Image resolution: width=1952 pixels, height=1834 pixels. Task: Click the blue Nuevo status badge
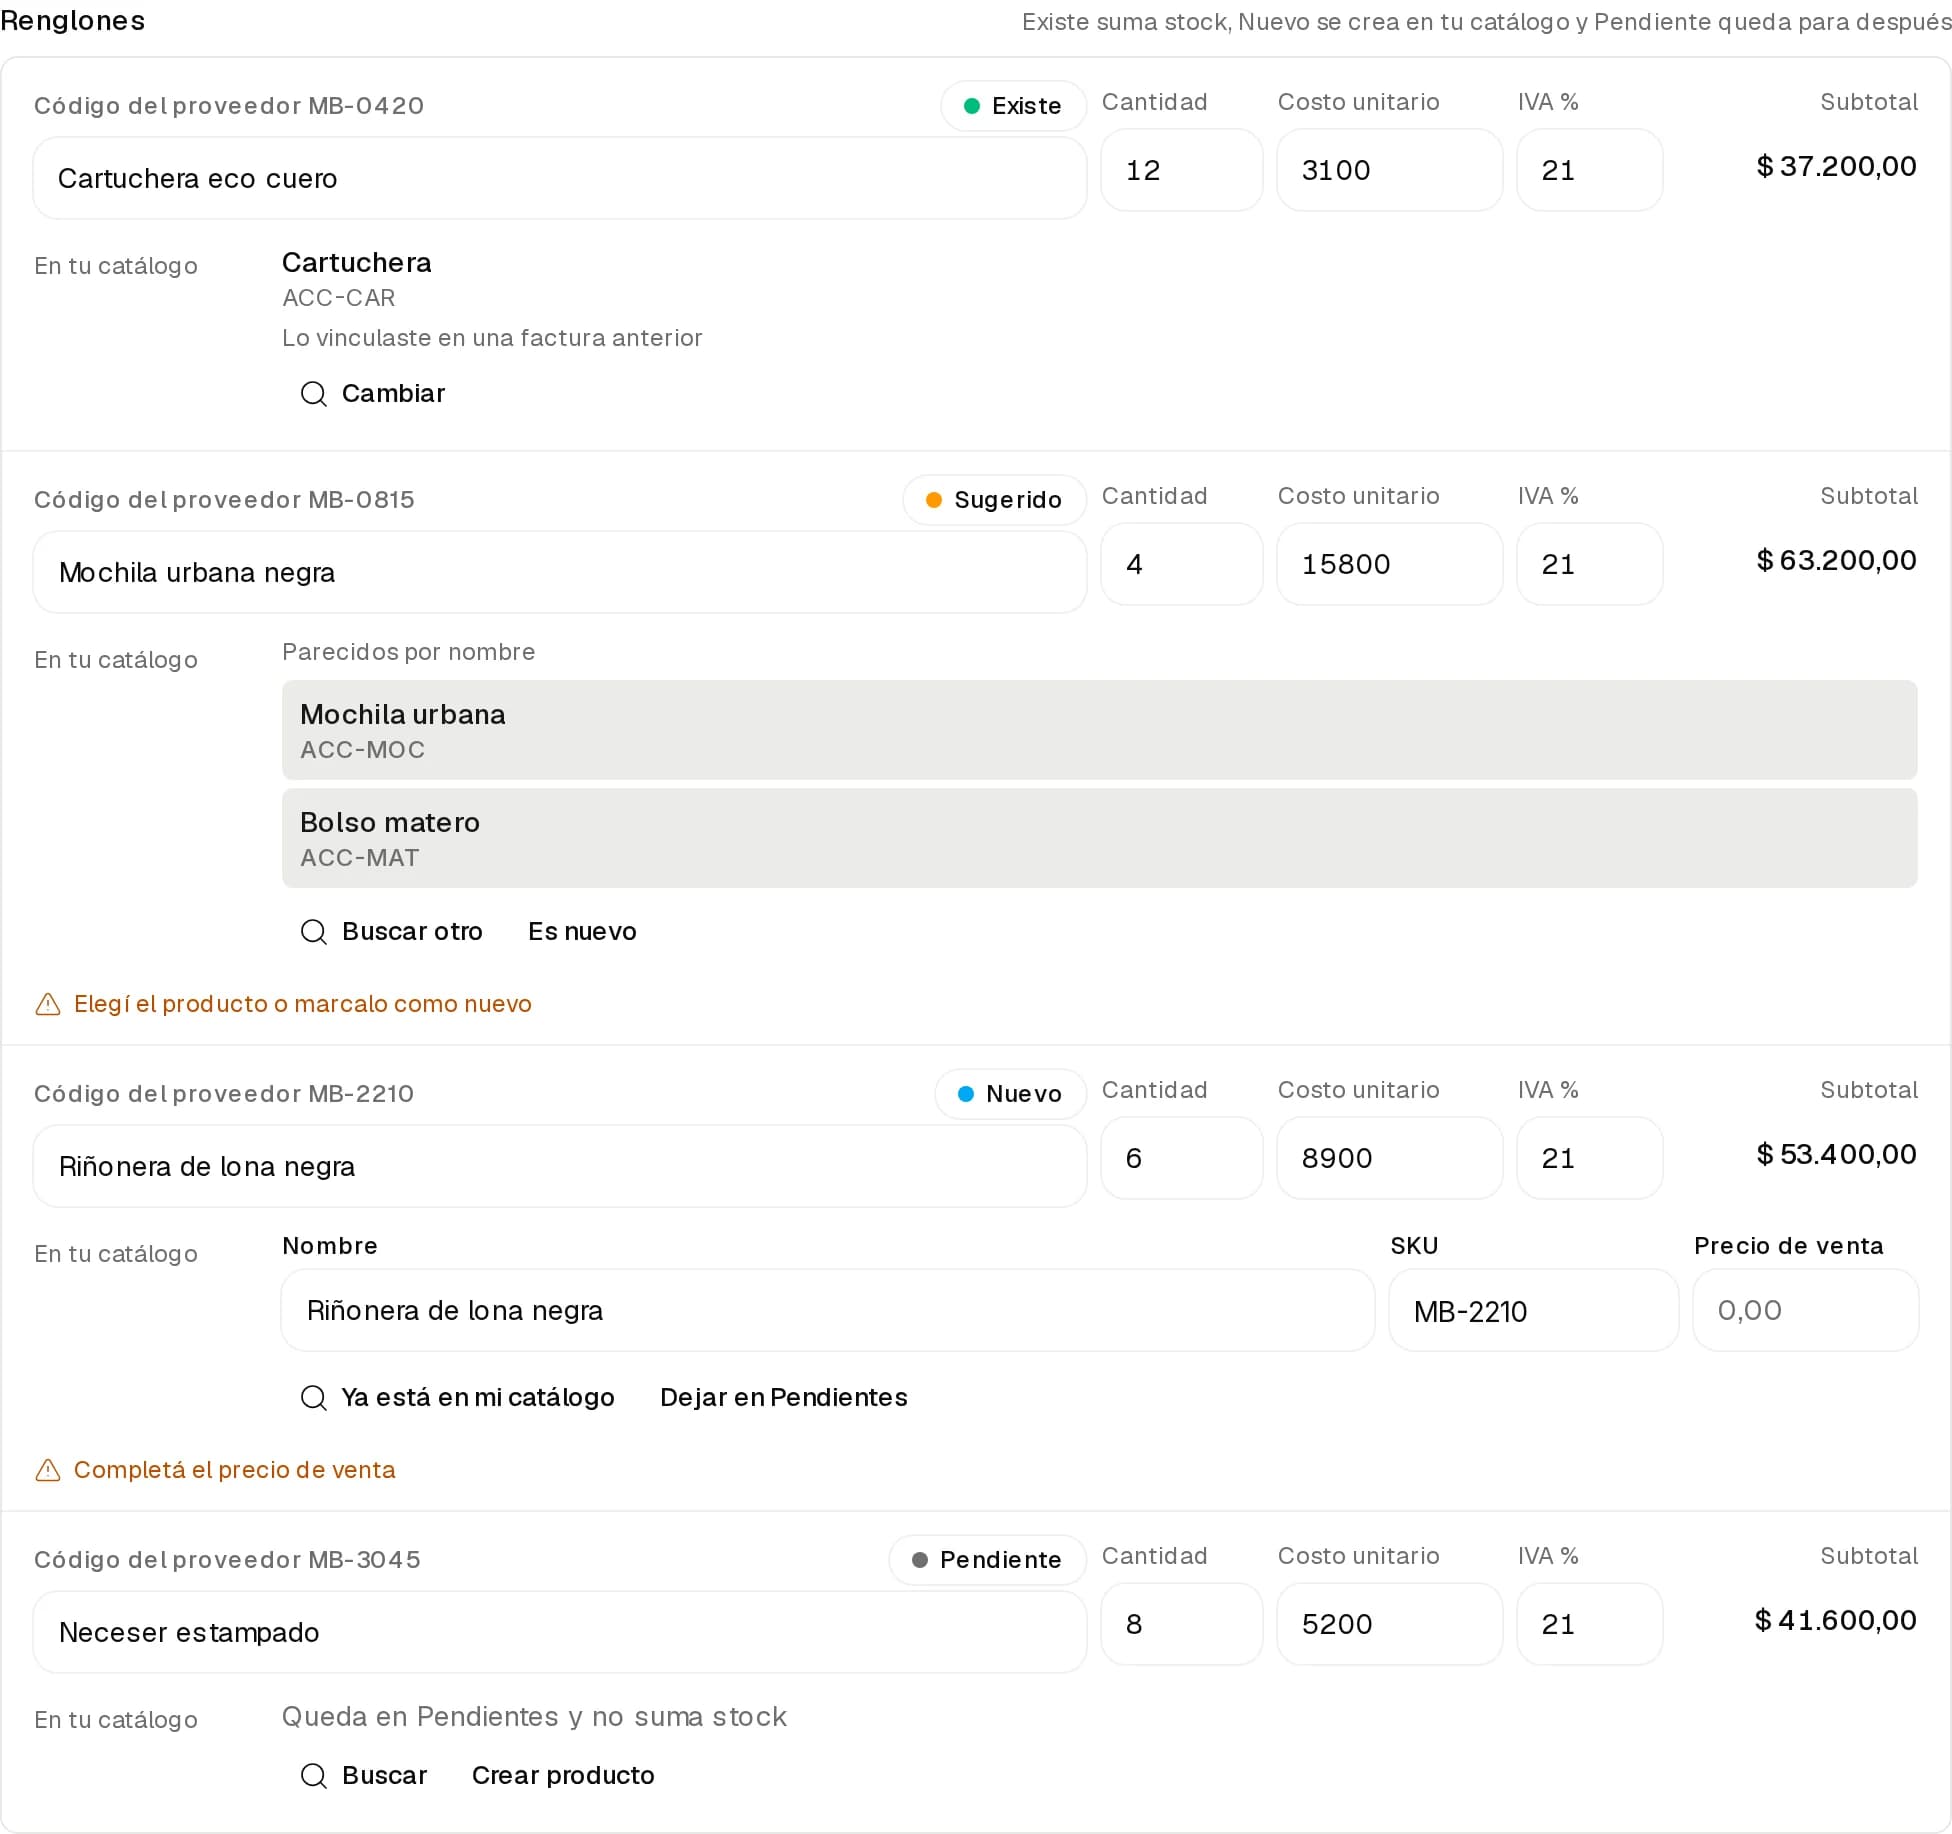[1010, 1094]
